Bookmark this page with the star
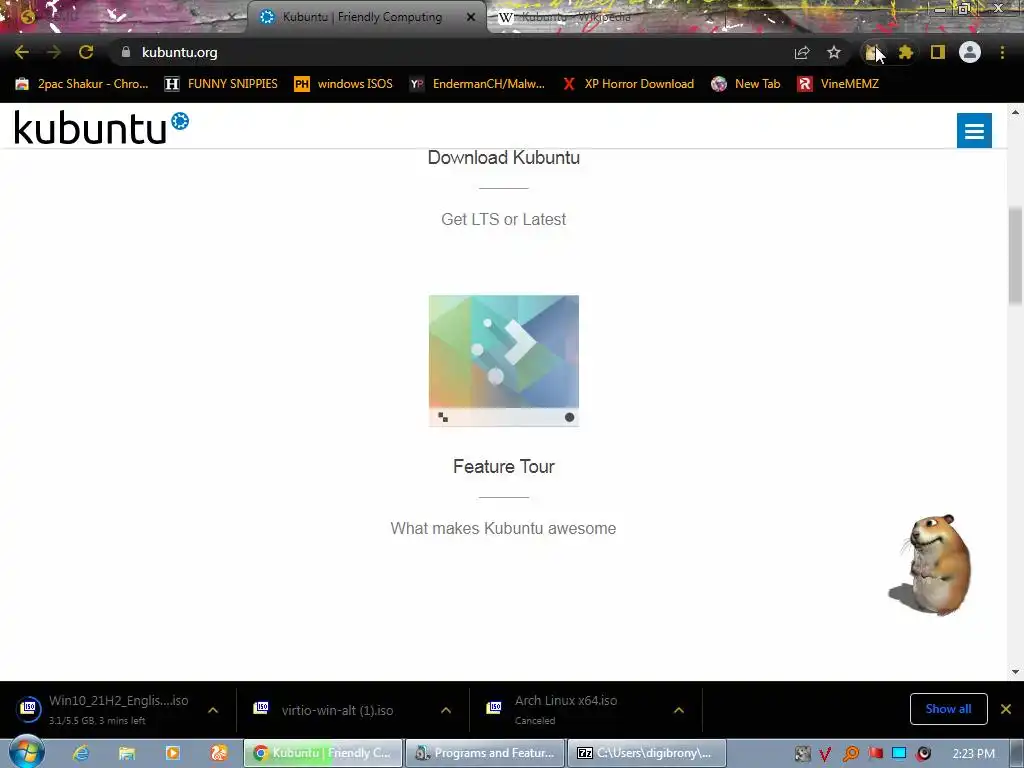 pos(834,52)
